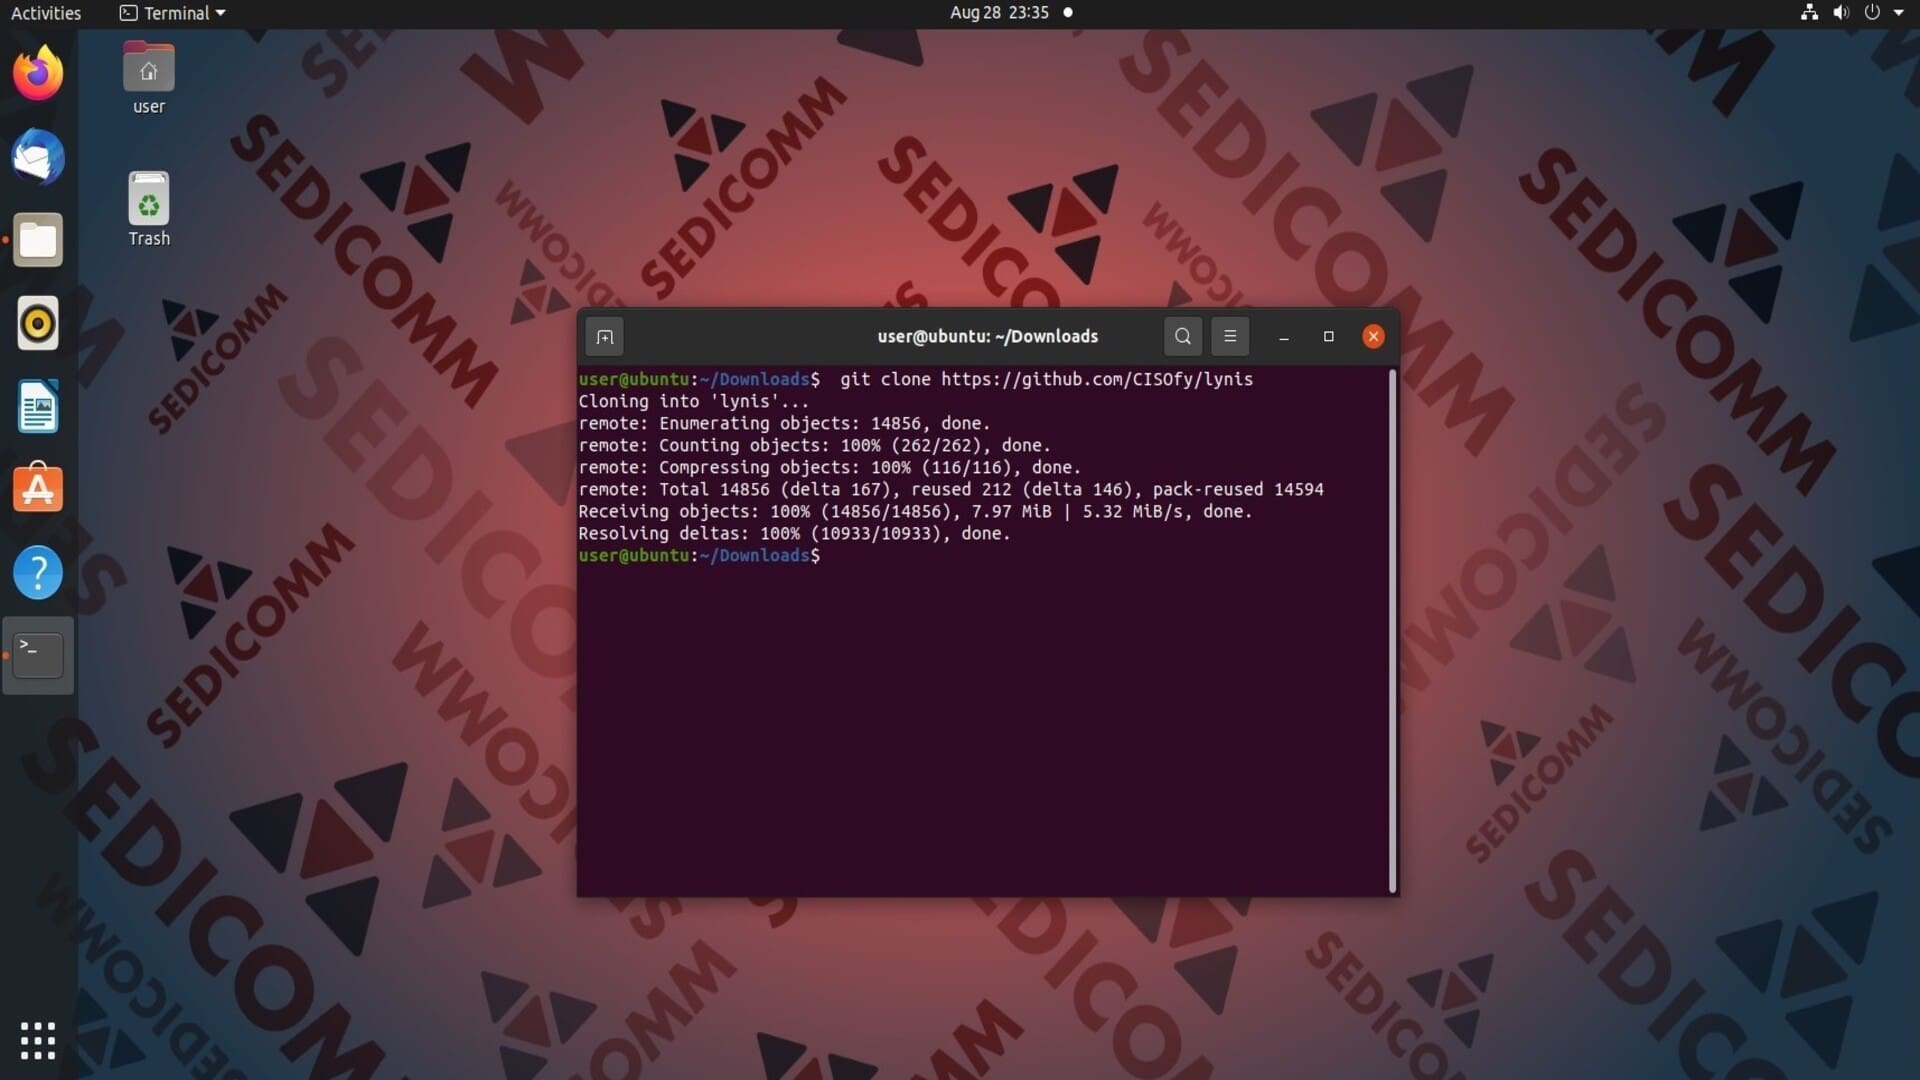The height and width of the screenshot is (1080, 1920).
Task: Maximize the terminal window
Action: pos(1329,337)
